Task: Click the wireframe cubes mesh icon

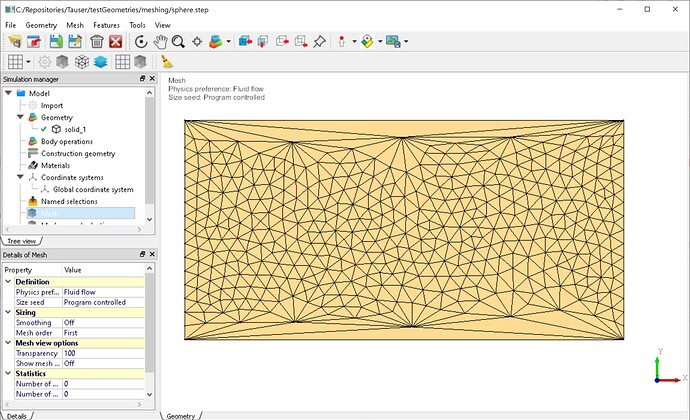Action: click(82, 62)
